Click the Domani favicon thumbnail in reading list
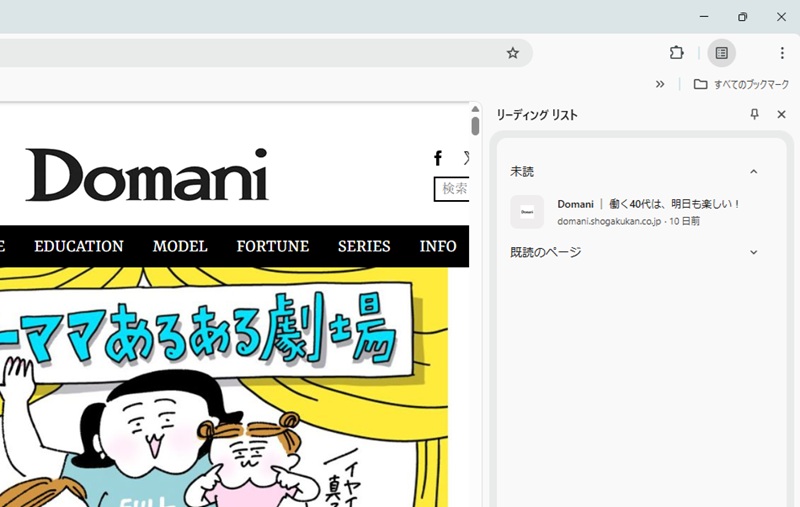800x507 pixels. (527, 212)
